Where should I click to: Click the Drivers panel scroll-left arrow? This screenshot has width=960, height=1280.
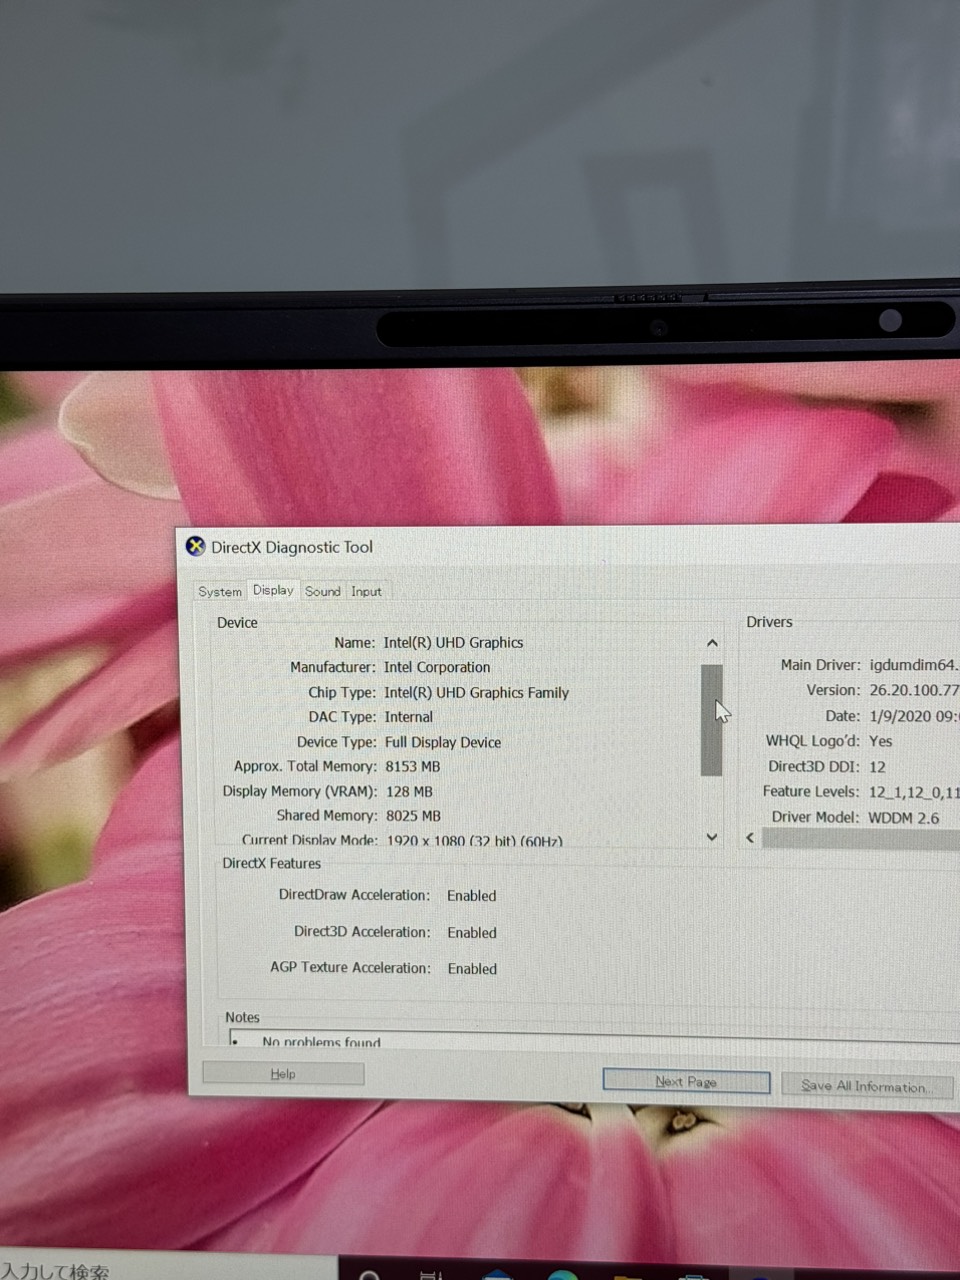click(x=750, y=838)
